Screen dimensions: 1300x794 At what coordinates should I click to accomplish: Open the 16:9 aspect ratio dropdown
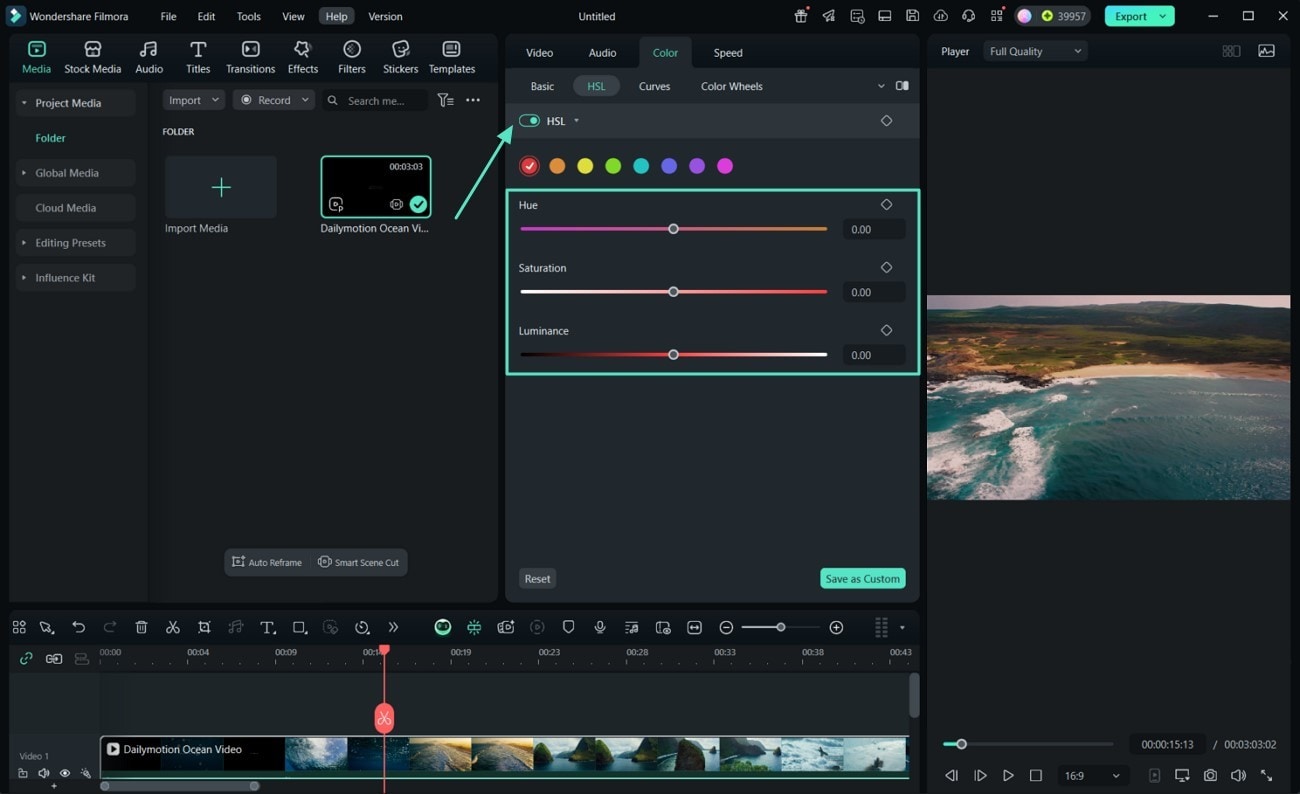pyautogui.click(x=1091, y=775)
